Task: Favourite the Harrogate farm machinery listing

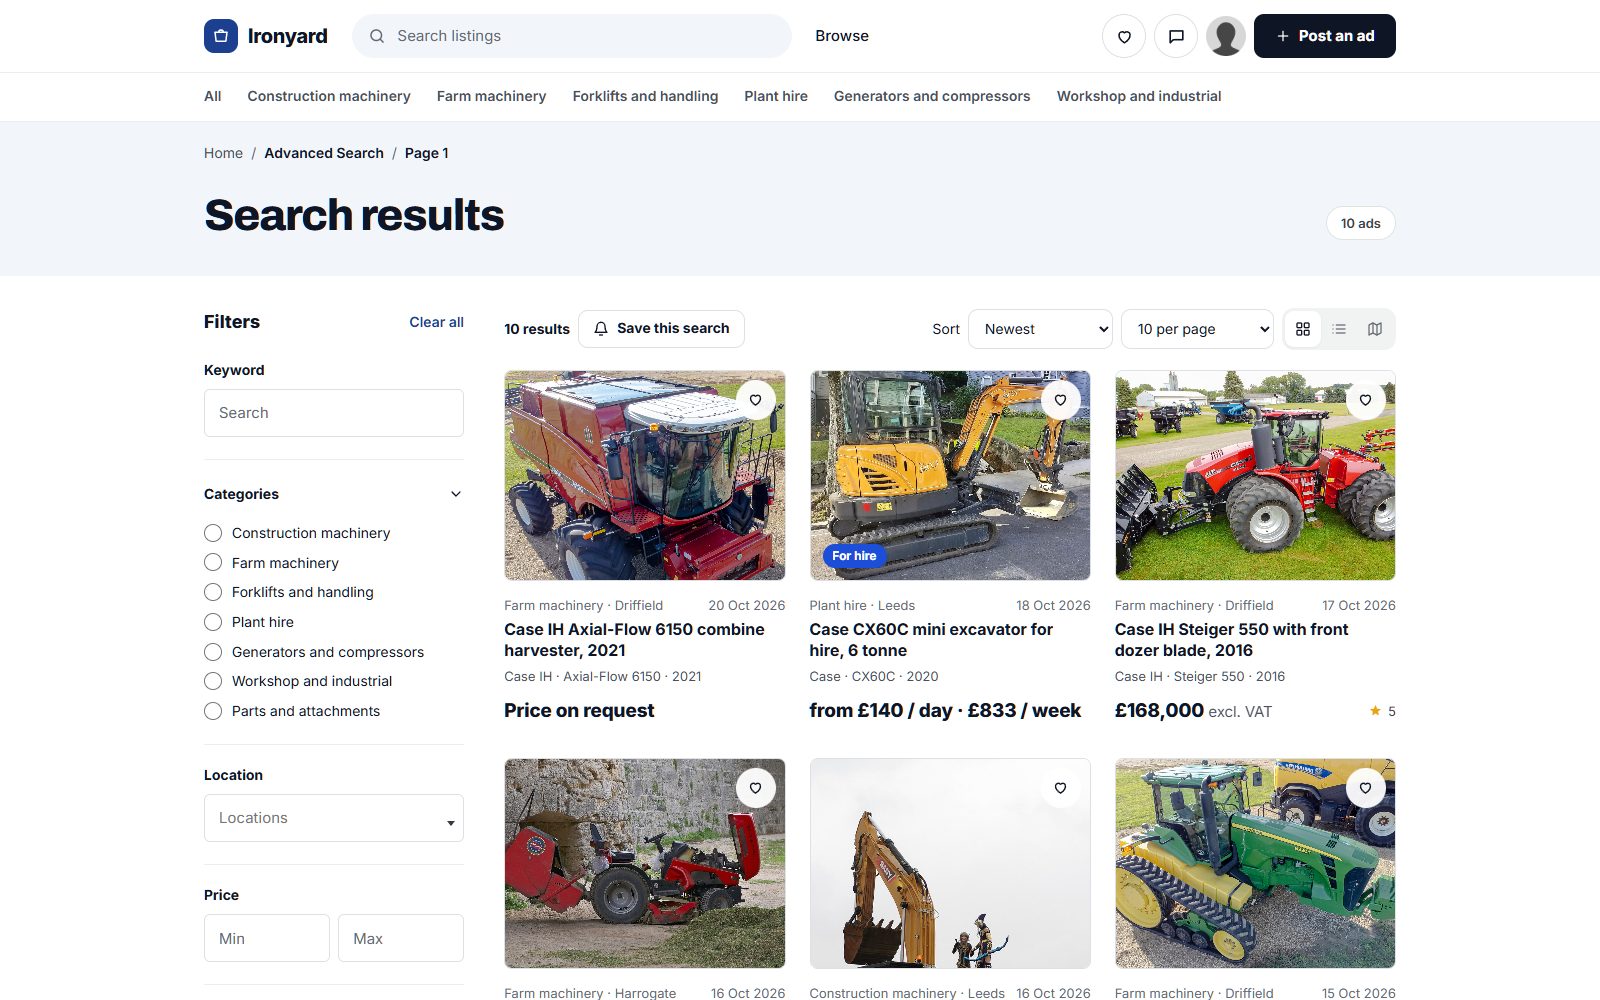Action: click(x=756, y=788)
